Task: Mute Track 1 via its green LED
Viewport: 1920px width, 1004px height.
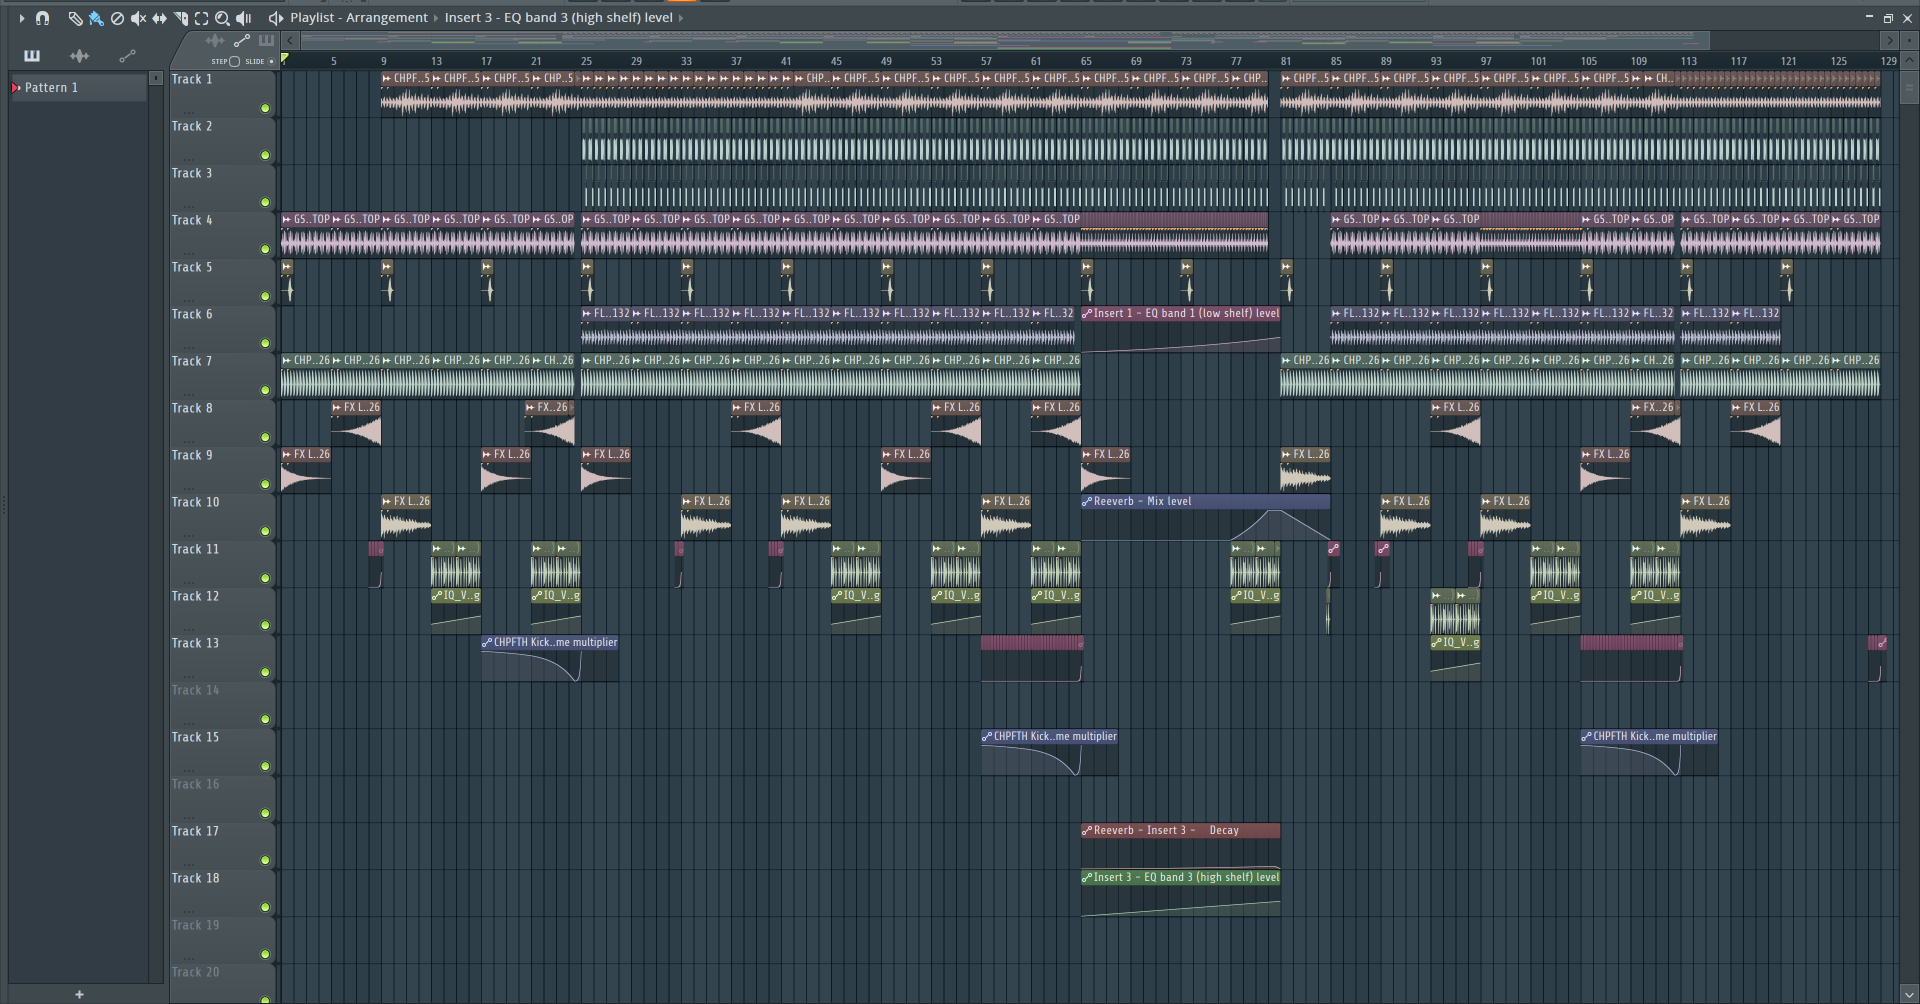Action: pyautogui.click(x=265, y=108)
